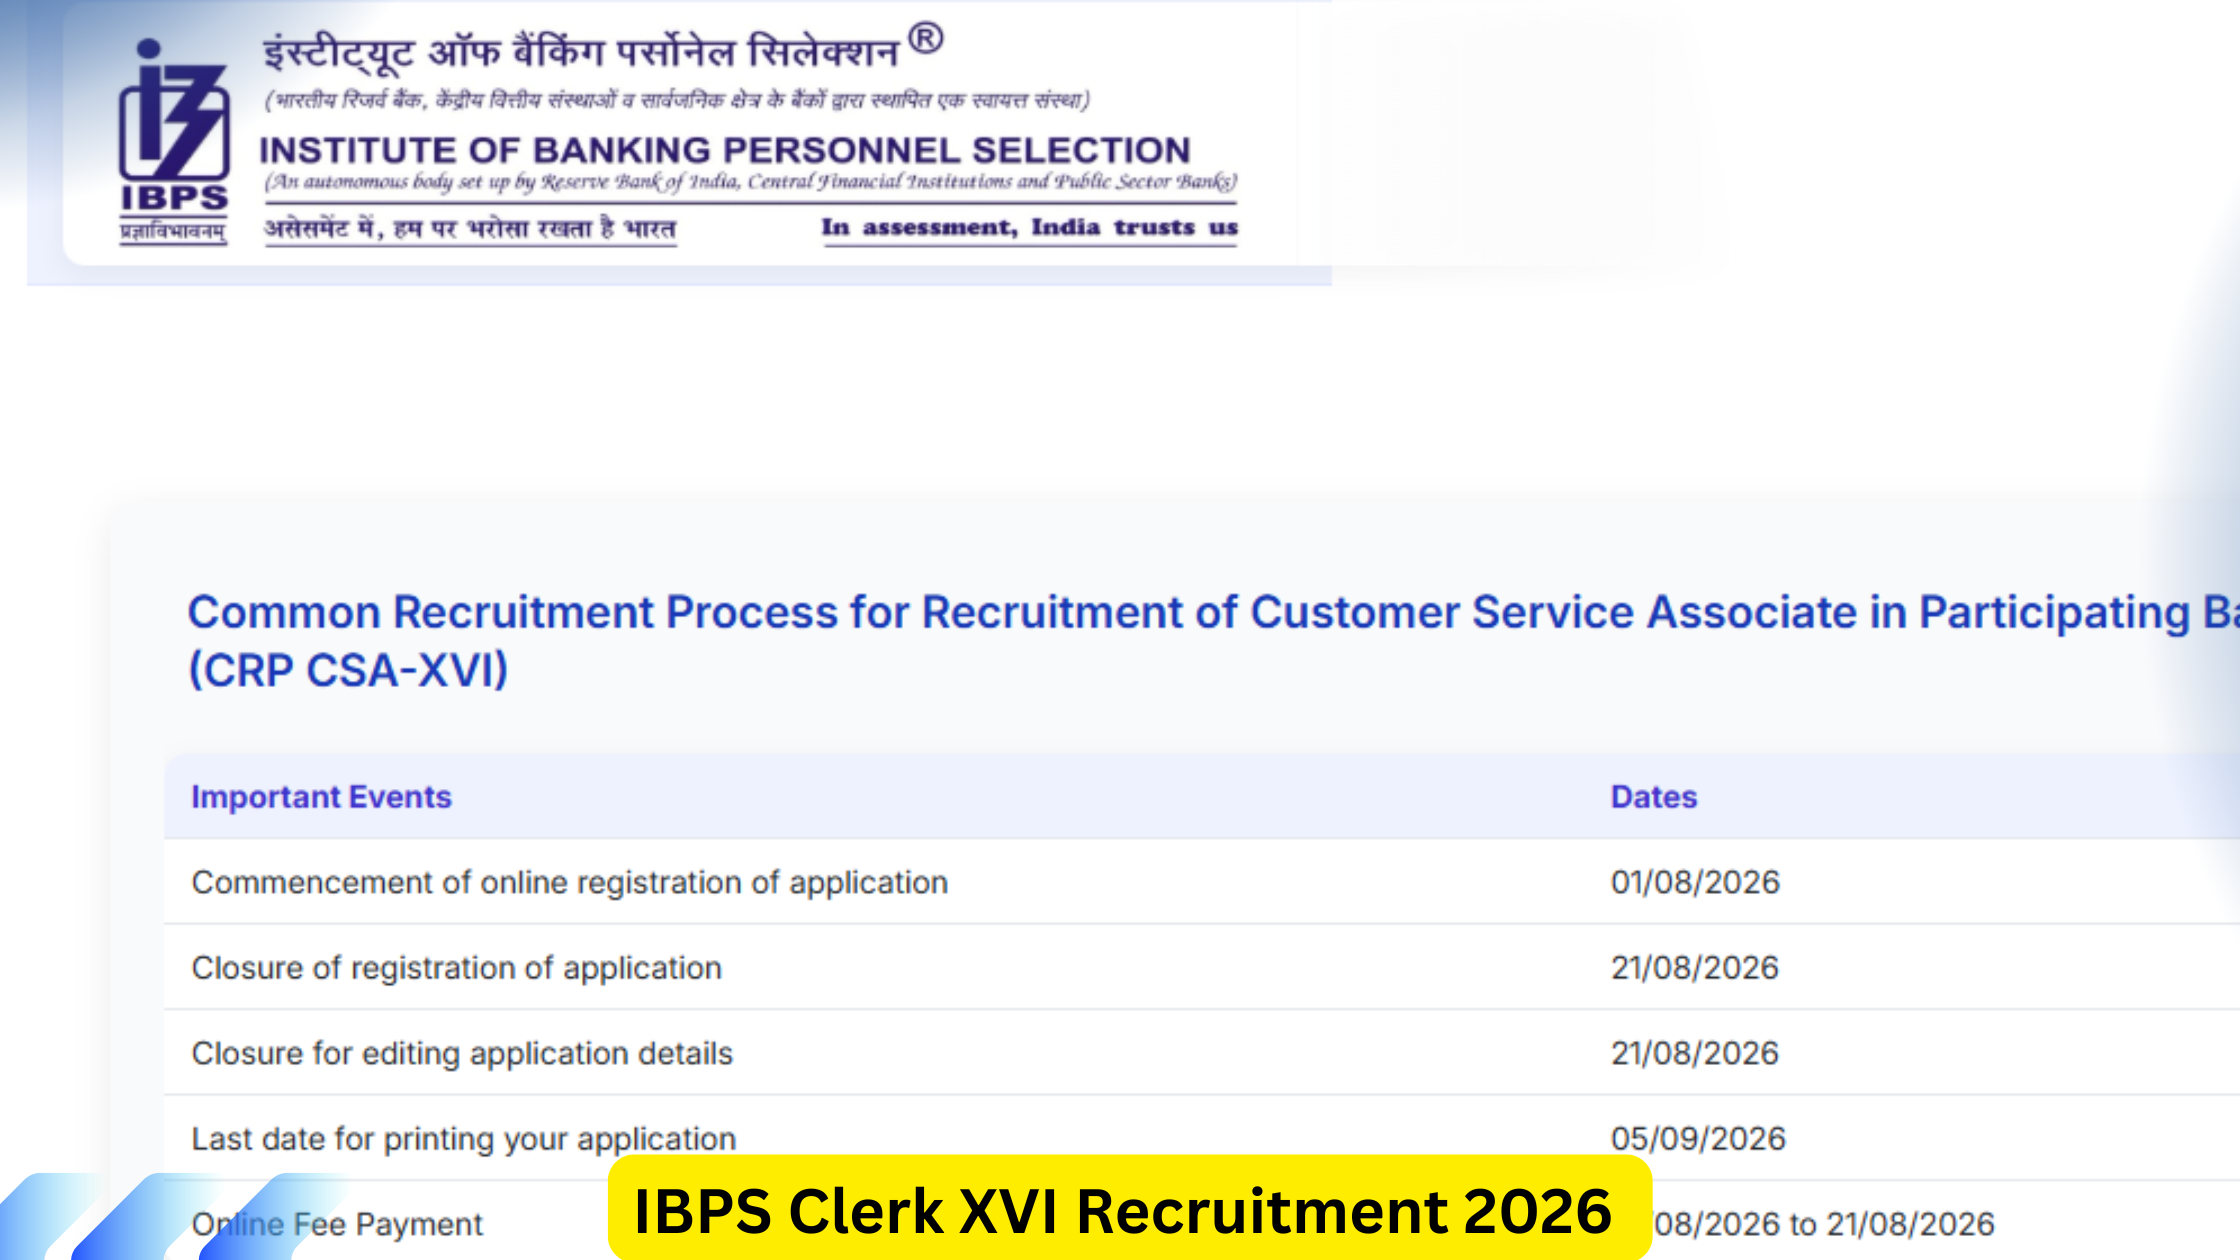Click the IBPS Clerk XVI Recruitment 2026 banner
This screenshot has height=1260, width=2240.
click(1129, 1209)
